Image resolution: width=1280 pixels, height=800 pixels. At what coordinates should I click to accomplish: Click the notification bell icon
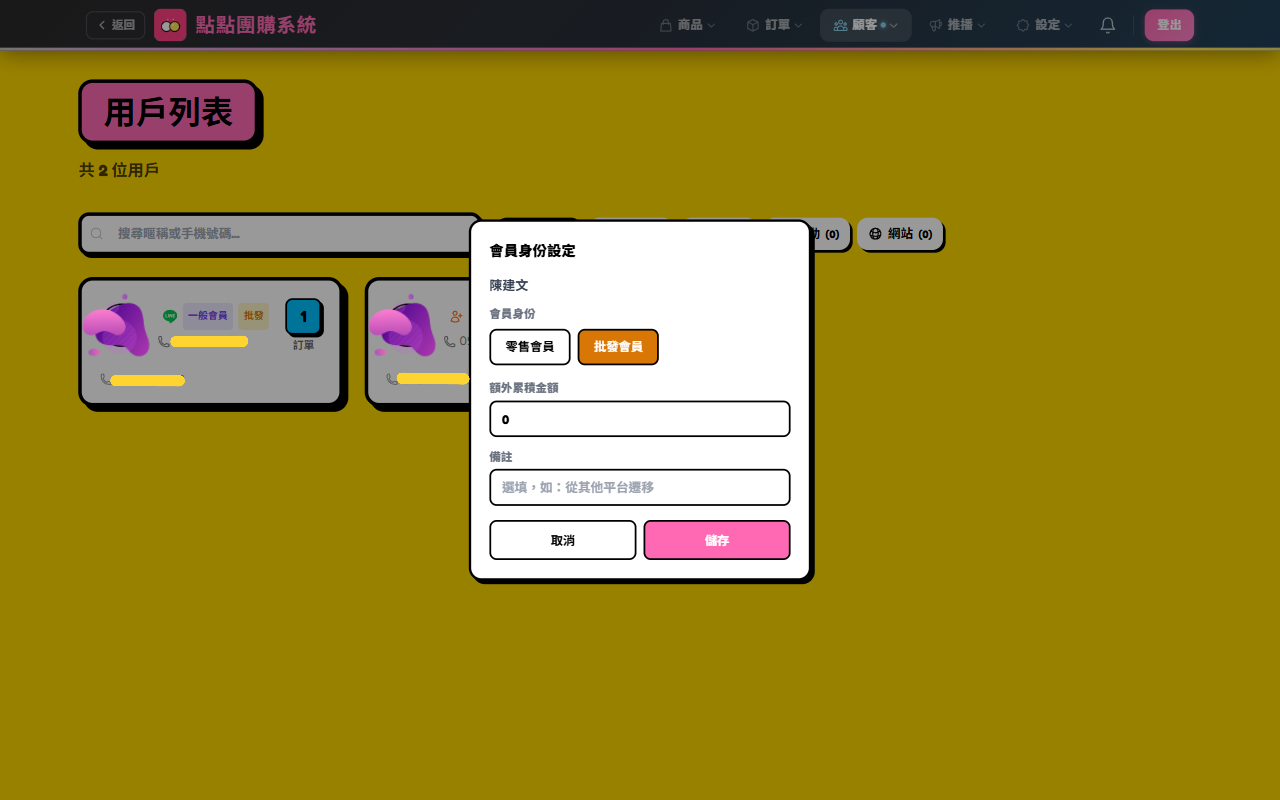click(1107, 25)
